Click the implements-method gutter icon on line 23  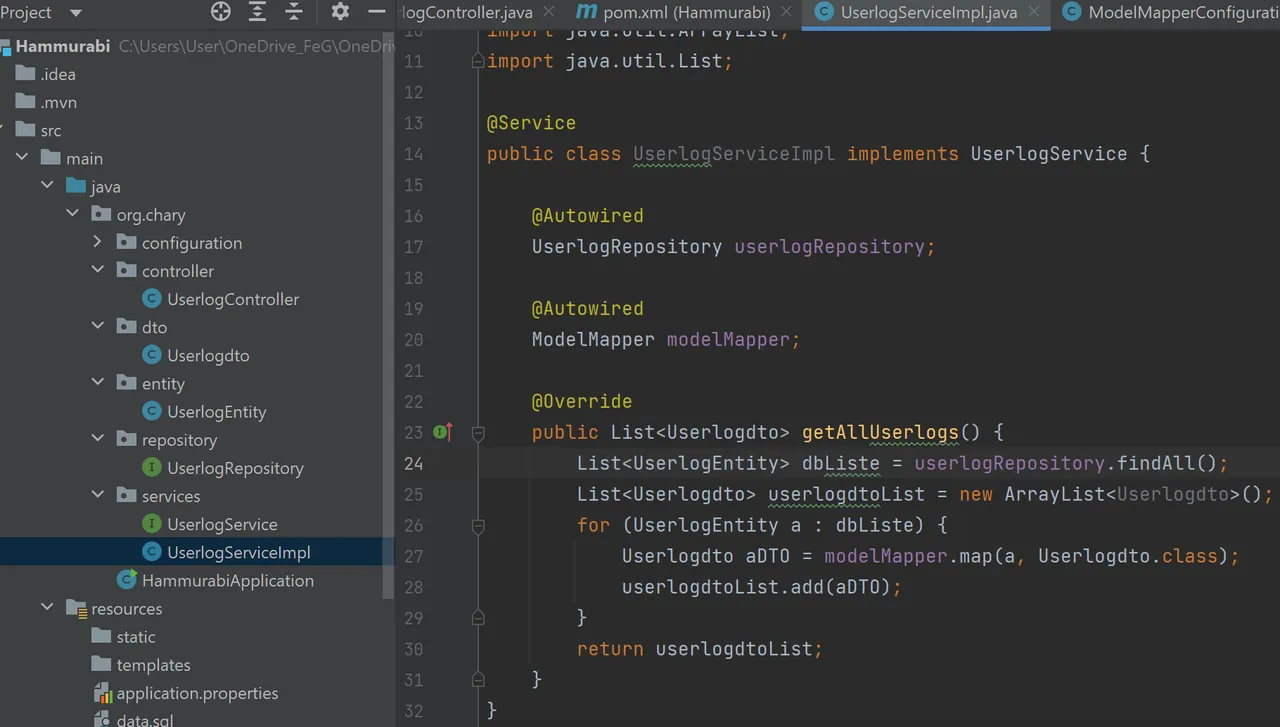(444, 432)
